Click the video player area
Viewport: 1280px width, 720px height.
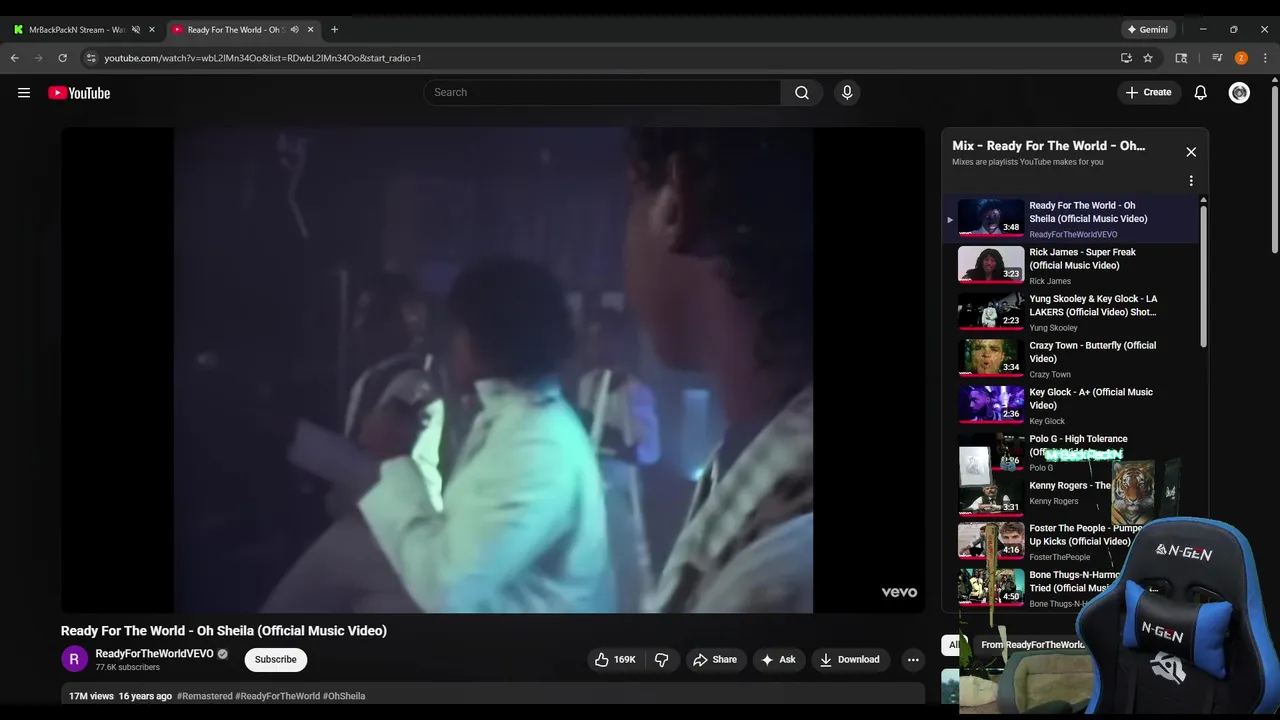[x=493, y=370]
